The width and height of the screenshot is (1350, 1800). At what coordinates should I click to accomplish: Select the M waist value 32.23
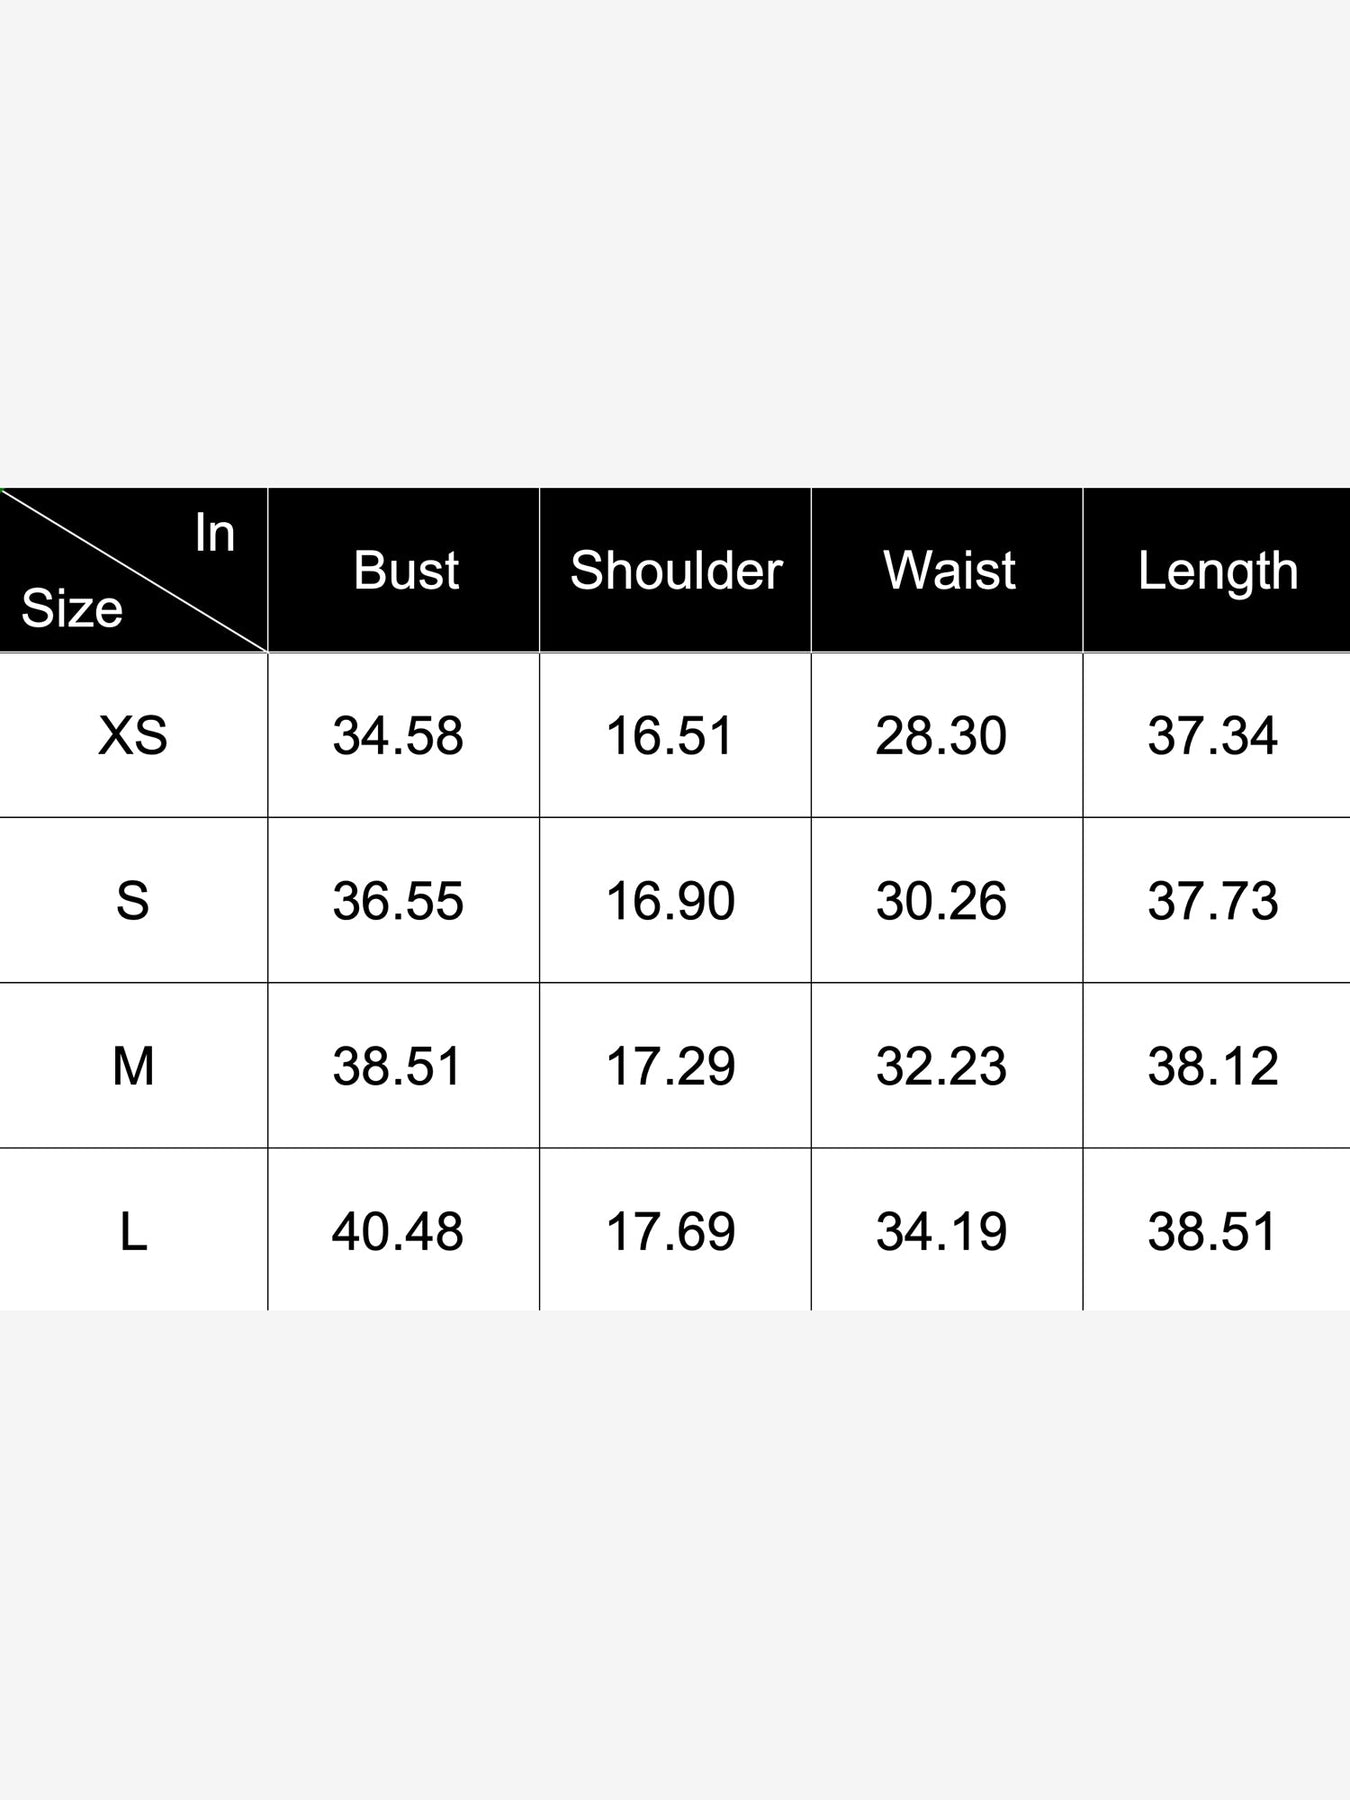(941, 1066)
